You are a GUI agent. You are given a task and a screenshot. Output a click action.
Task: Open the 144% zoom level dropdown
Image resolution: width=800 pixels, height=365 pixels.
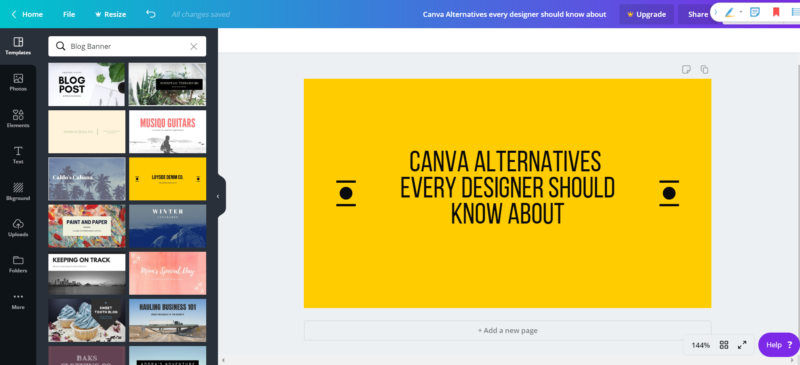point(701,345)
